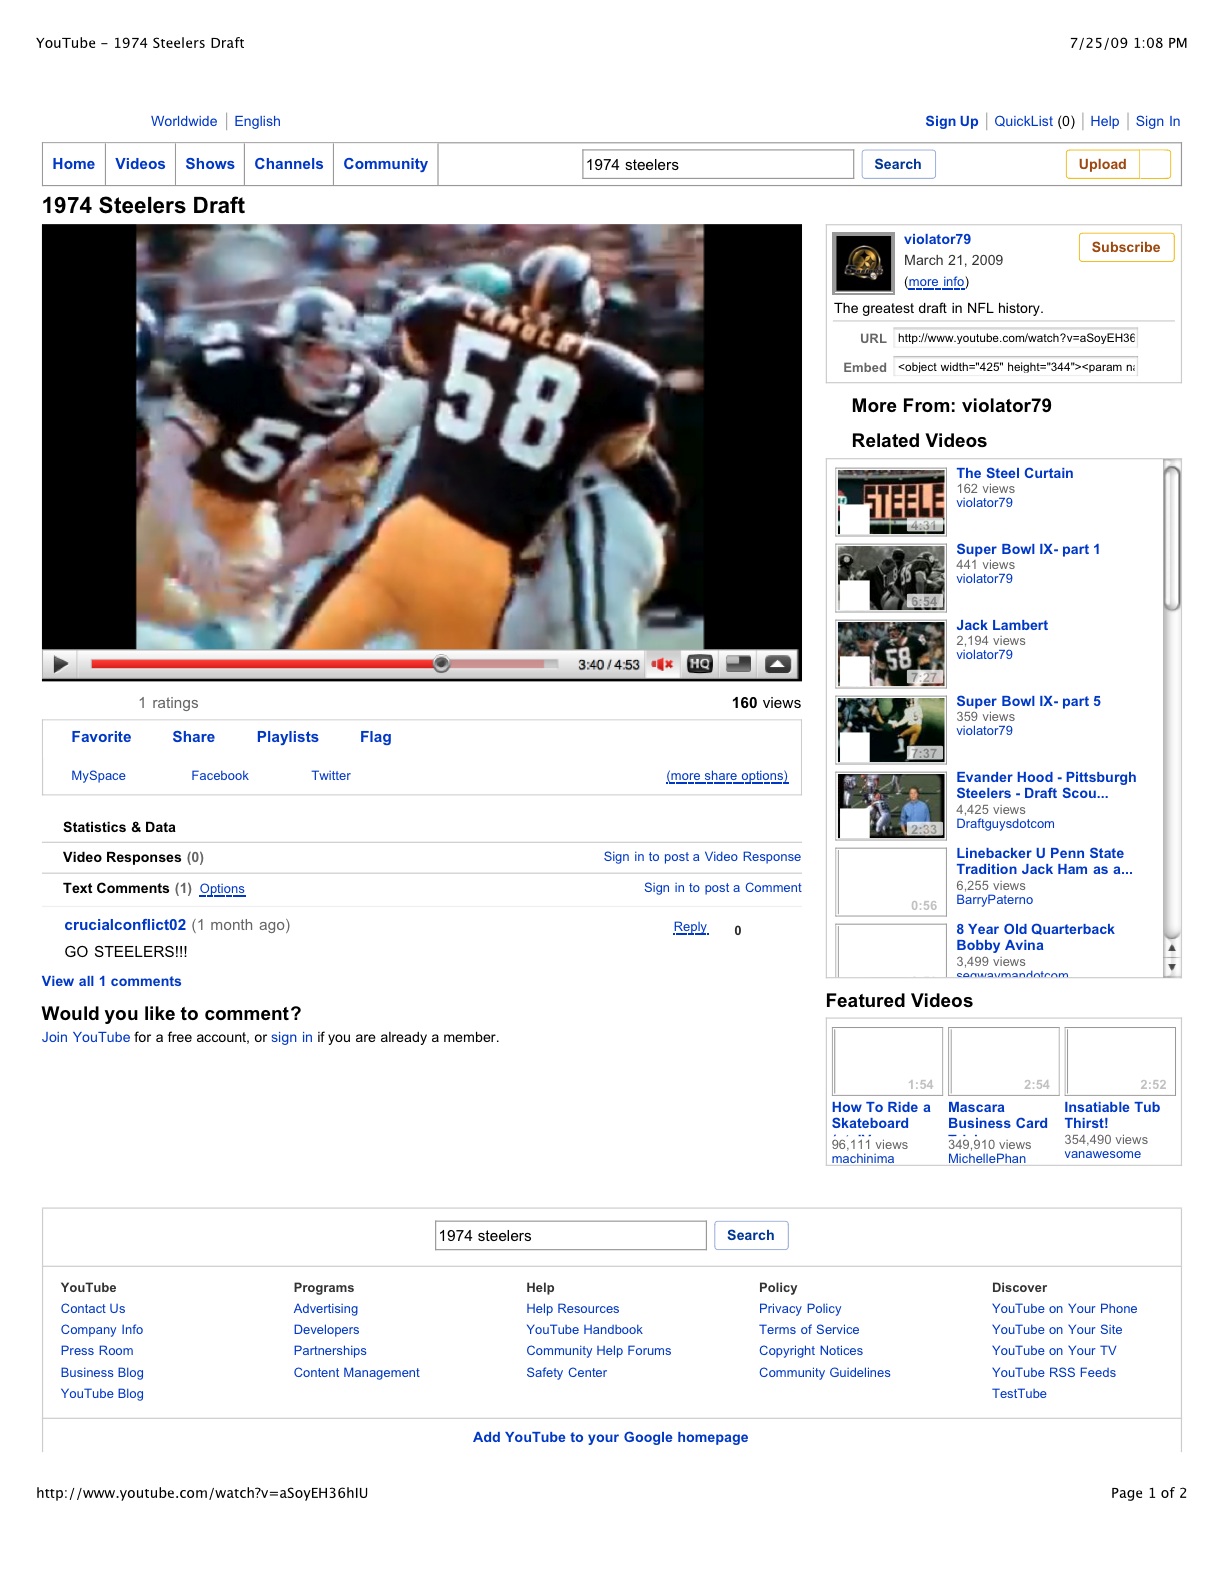The height and width of the screenshot is (1584, 1224).
Task: Click related videos scroll up arrow
Action: tap(1172, 948)
